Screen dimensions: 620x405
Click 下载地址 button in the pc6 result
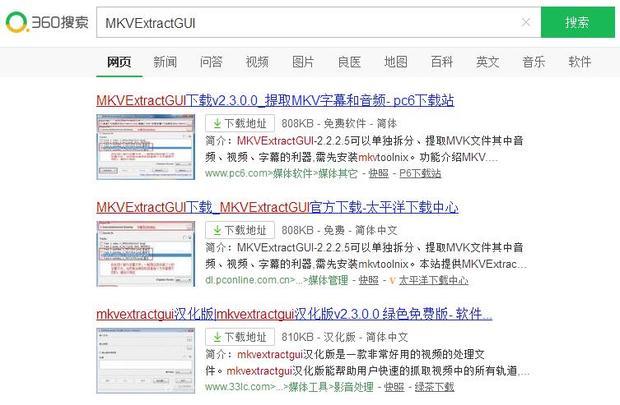(x=240, y=123)
